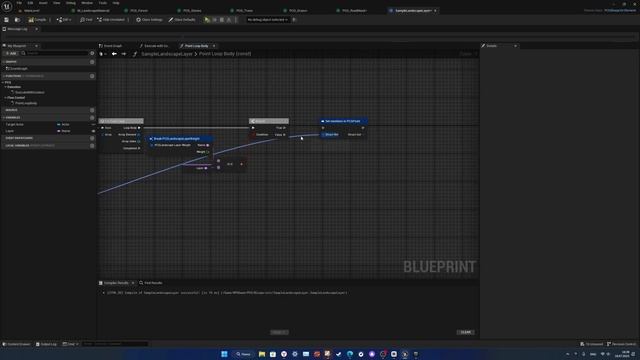Select the PointLoopBody function
This screenshot has width=640, height=360.
[25, 103]
